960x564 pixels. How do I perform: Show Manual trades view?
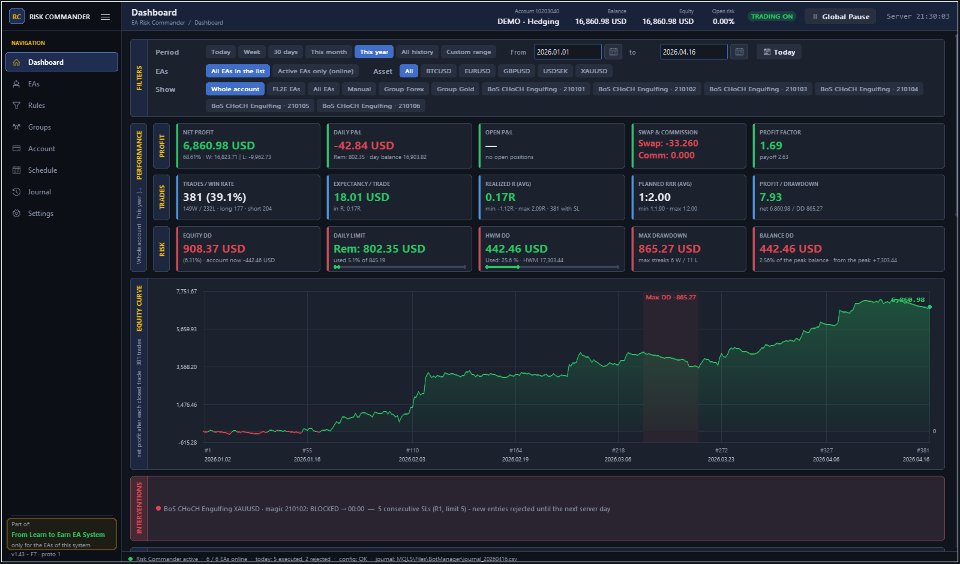pos(359,89)
